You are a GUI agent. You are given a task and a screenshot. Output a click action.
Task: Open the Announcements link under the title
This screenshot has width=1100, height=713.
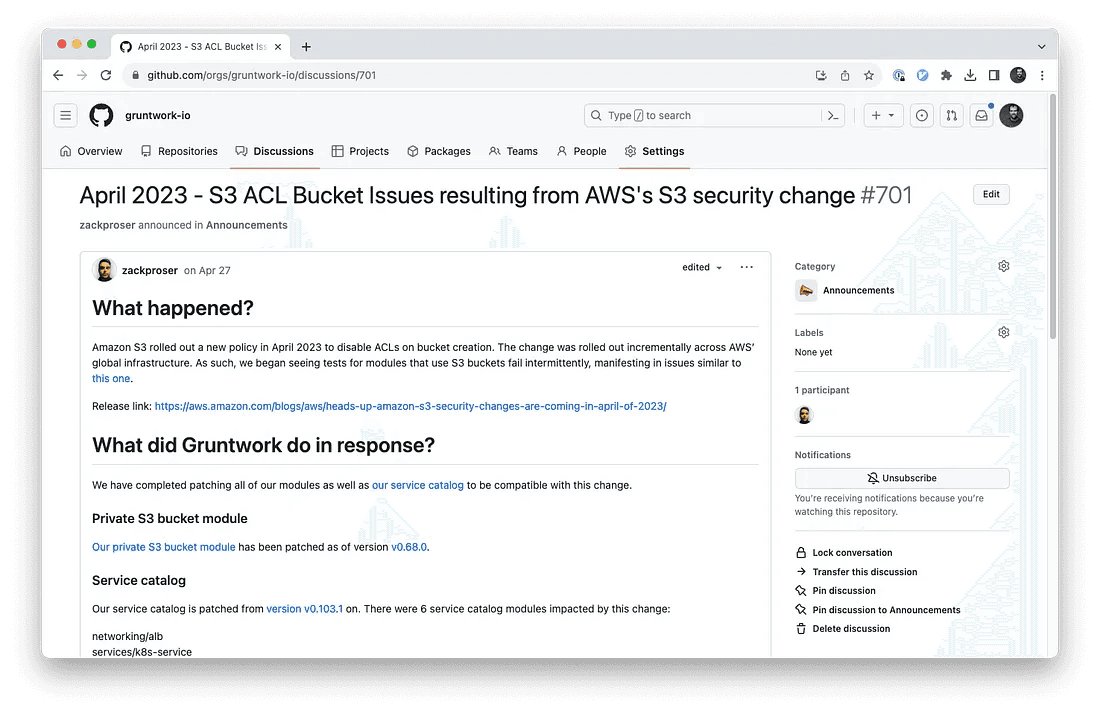coord(246,225)
